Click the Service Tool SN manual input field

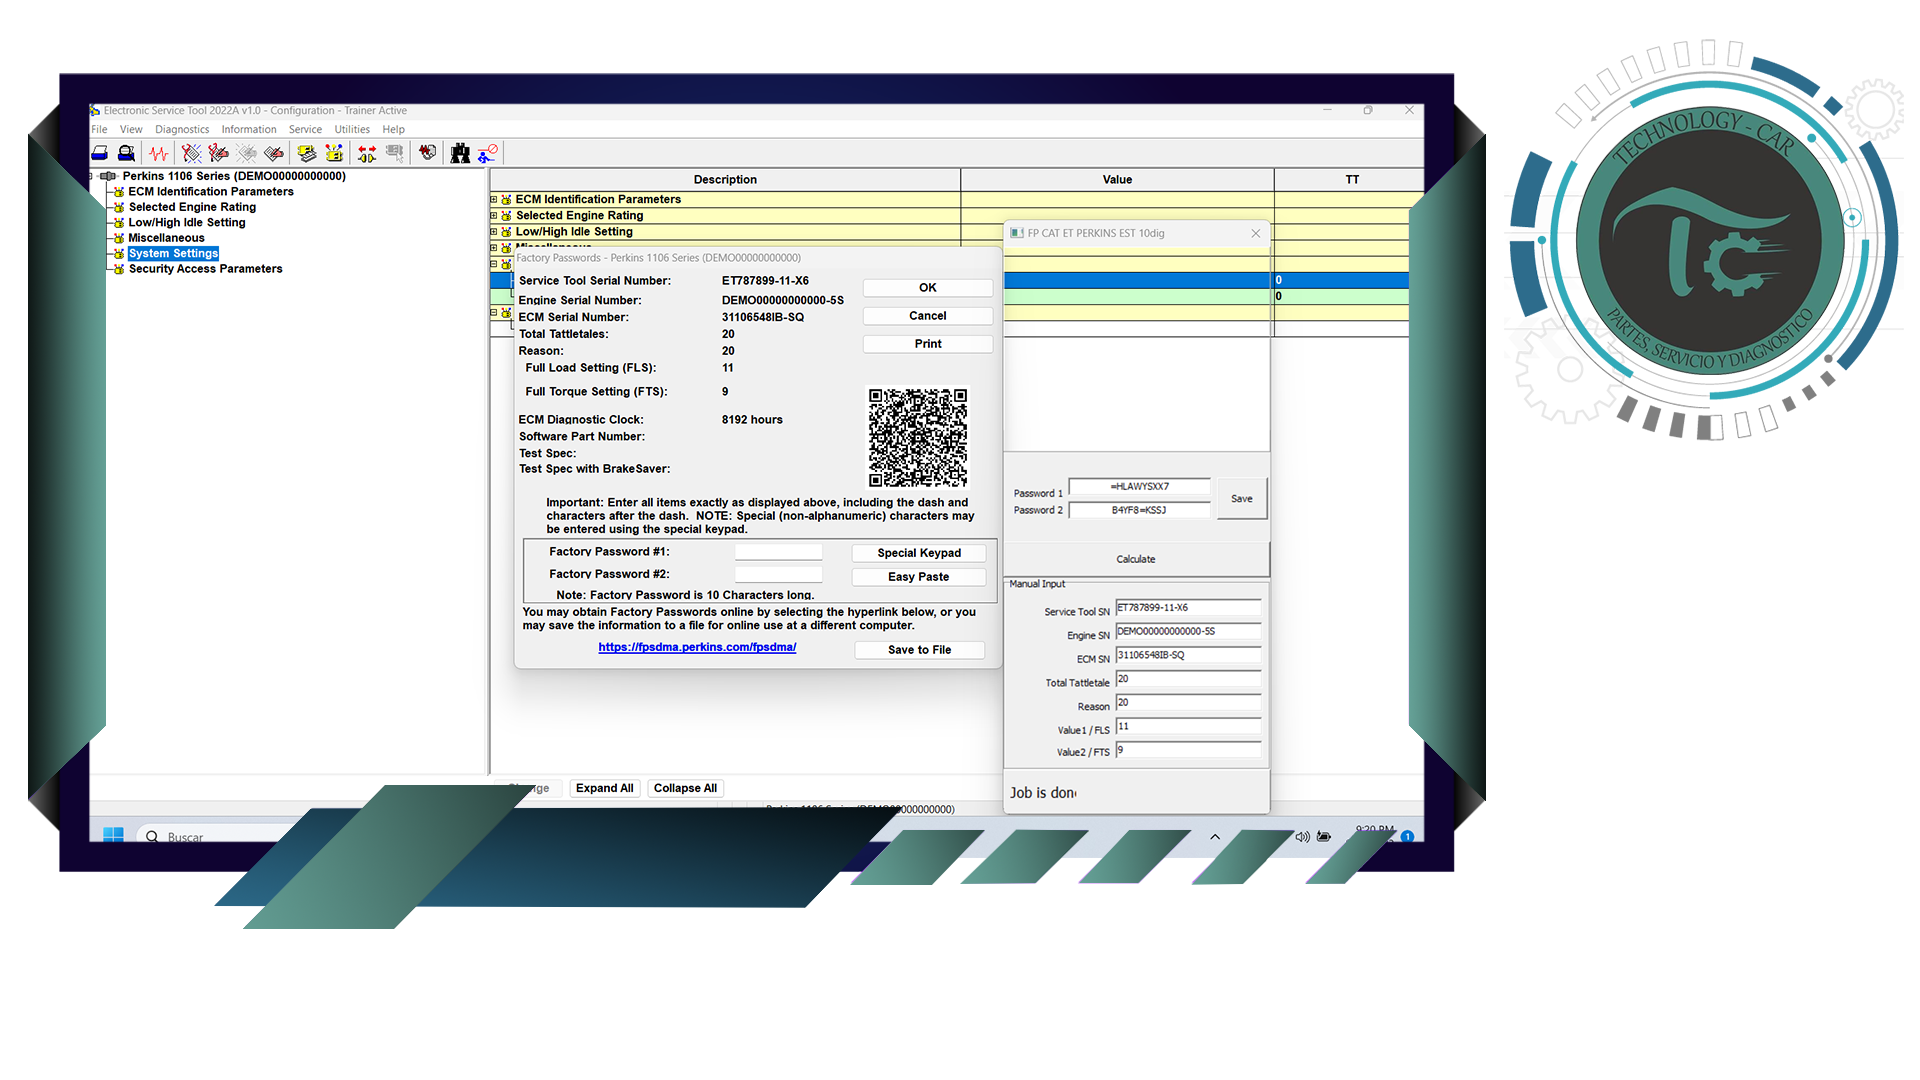coord(1188,608)
